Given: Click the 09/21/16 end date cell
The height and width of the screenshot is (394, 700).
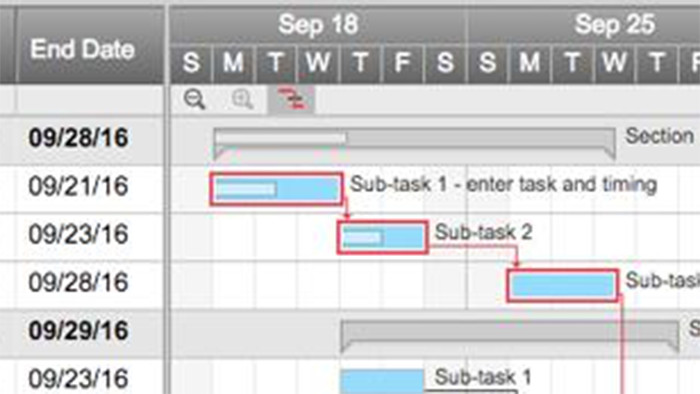Looking at the screenshot, I should point(79,186).
